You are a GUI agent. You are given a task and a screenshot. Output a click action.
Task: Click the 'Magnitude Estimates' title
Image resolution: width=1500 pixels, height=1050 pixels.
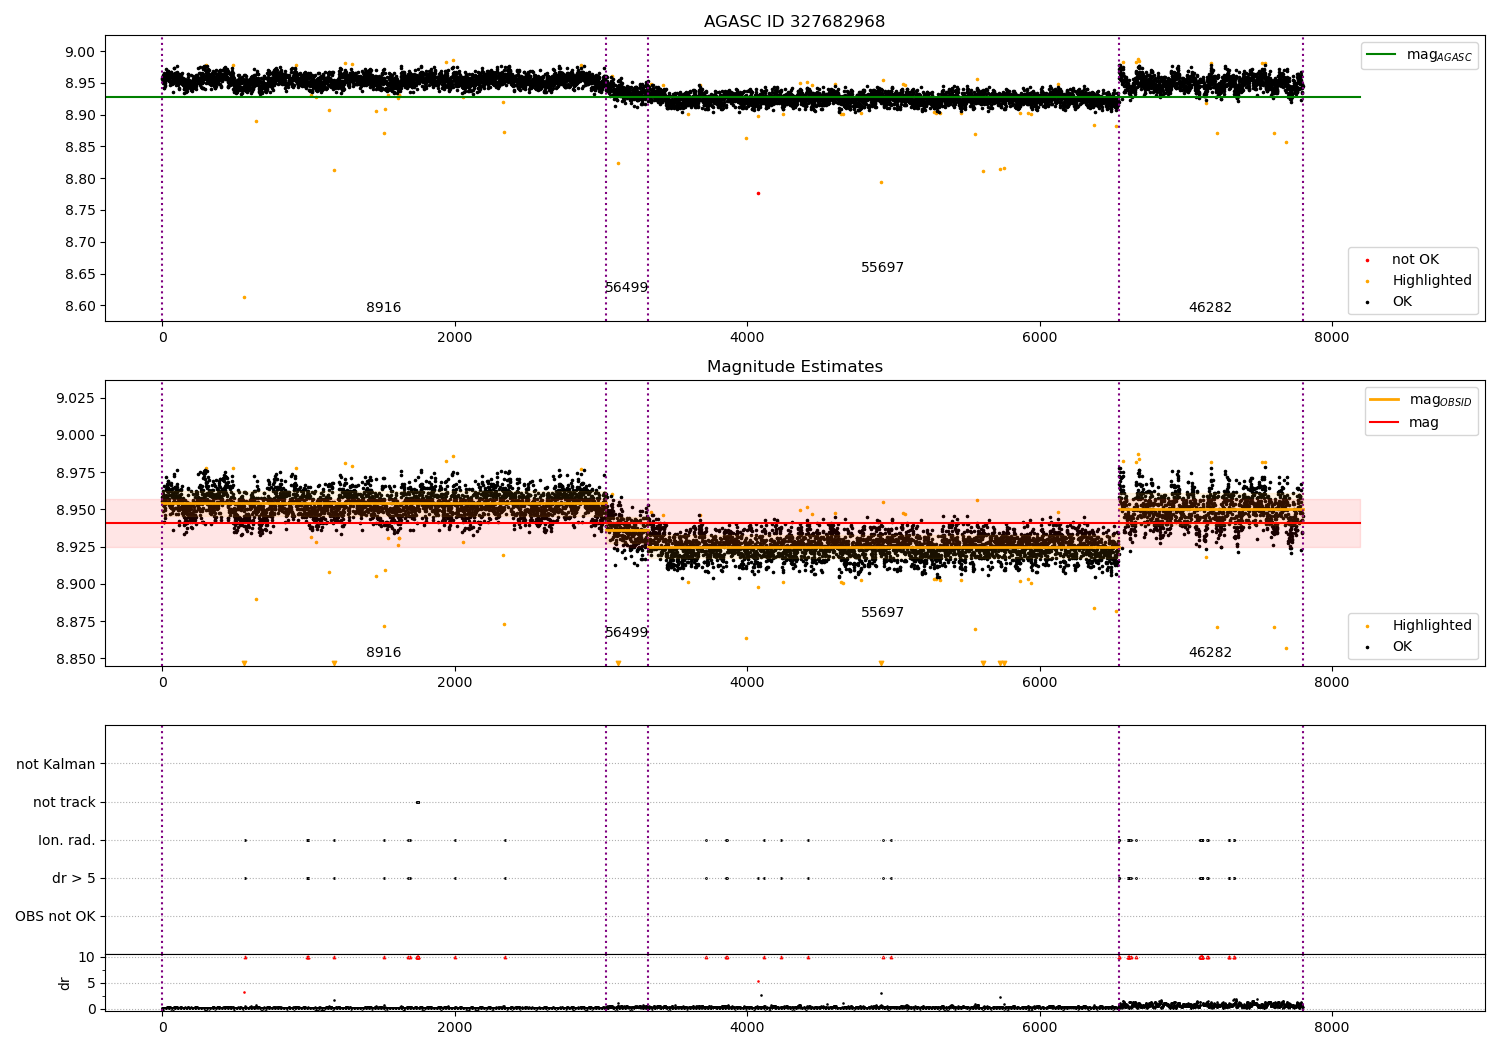click(x=794, y=366)
